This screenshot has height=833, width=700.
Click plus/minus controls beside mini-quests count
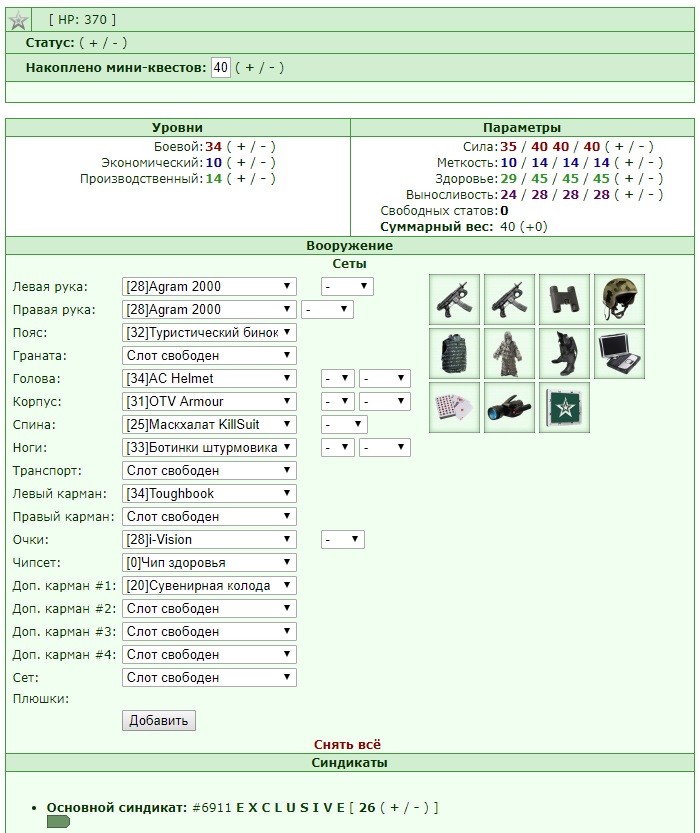click(260, 67)
